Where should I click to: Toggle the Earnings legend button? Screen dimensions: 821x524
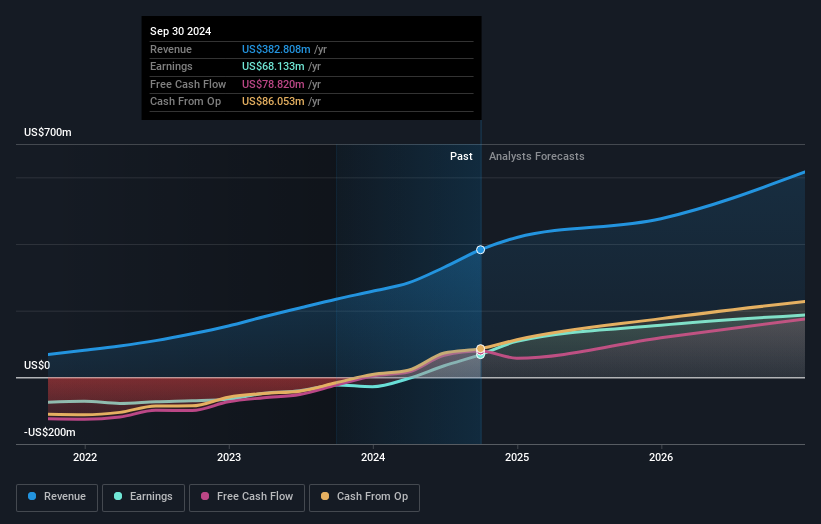tap(143, 497)
